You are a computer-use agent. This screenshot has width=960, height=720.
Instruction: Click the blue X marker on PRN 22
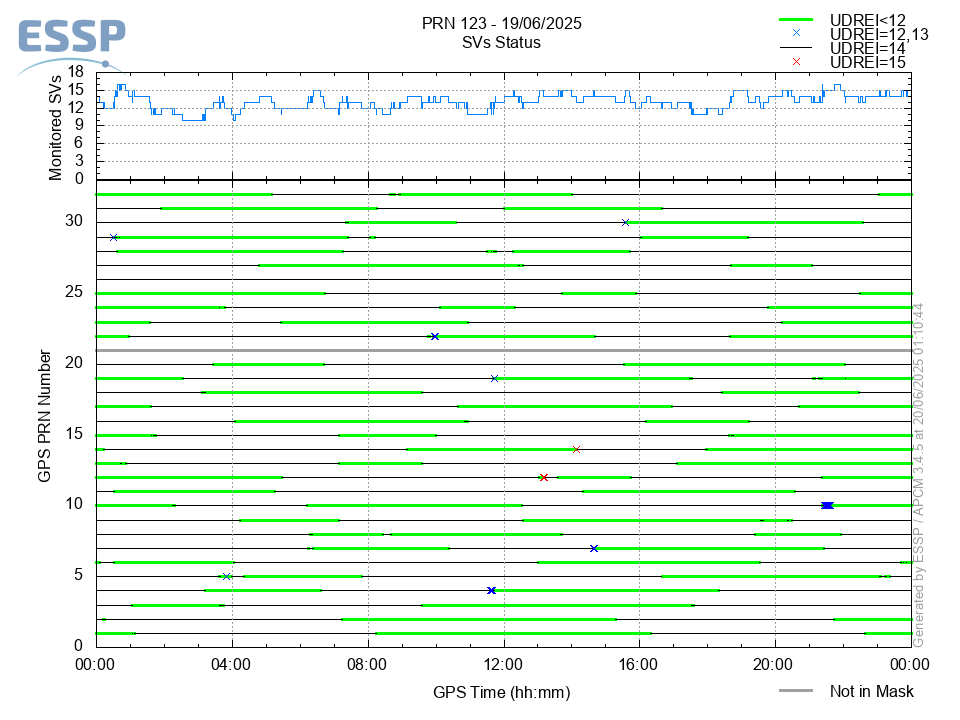click(x=434, y=336)
